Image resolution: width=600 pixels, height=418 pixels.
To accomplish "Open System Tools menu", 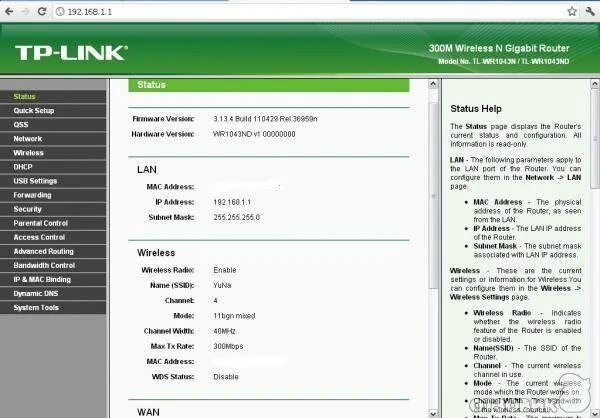I will (x=53, y=308).
